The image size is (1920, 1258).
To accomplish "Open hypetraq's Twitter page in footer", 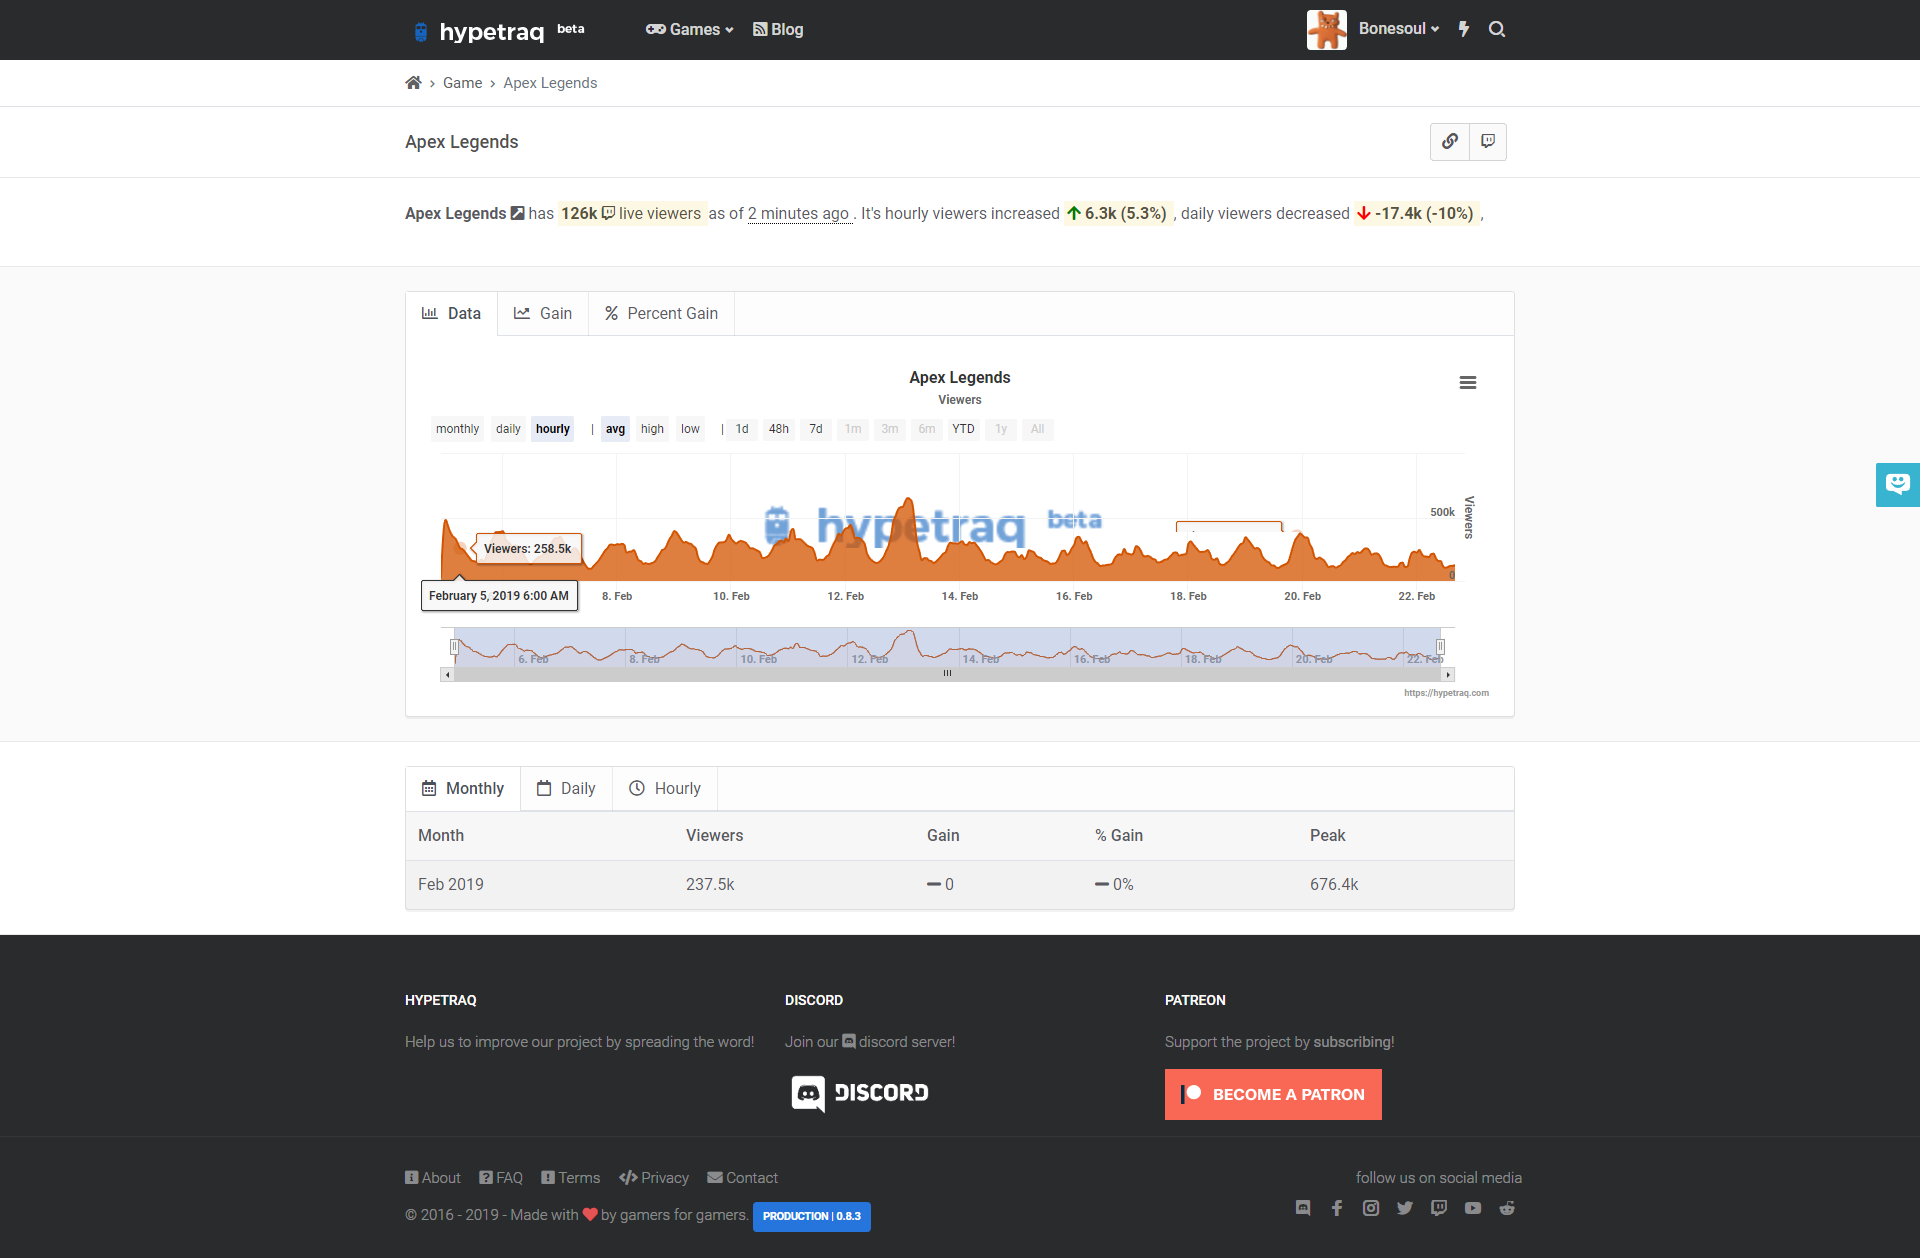I will pos(1404,1207).
